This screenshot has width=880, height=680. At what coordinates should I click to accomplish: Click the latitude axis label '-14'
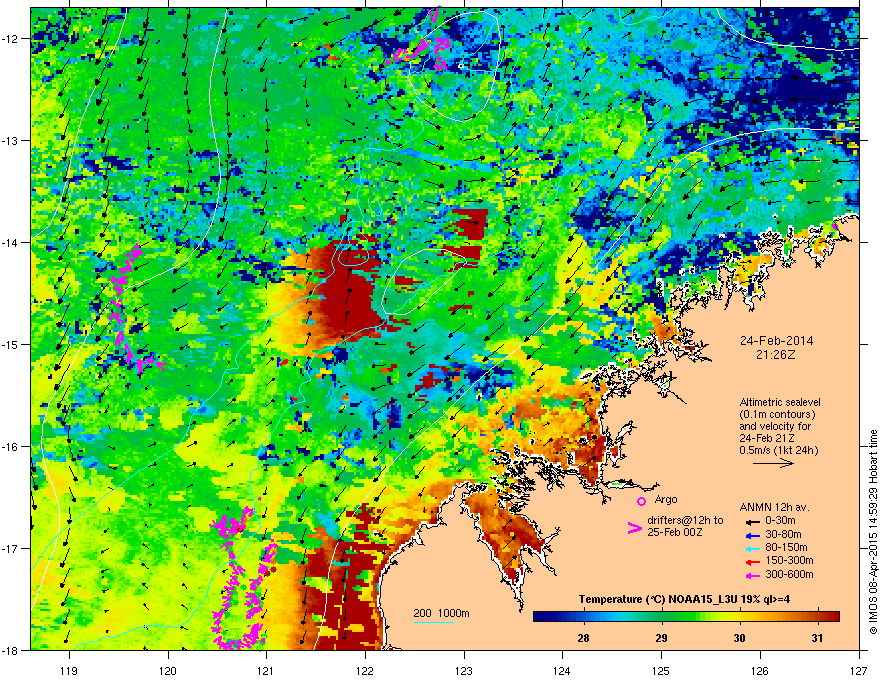pyautogui.click(x=10, y=242)
